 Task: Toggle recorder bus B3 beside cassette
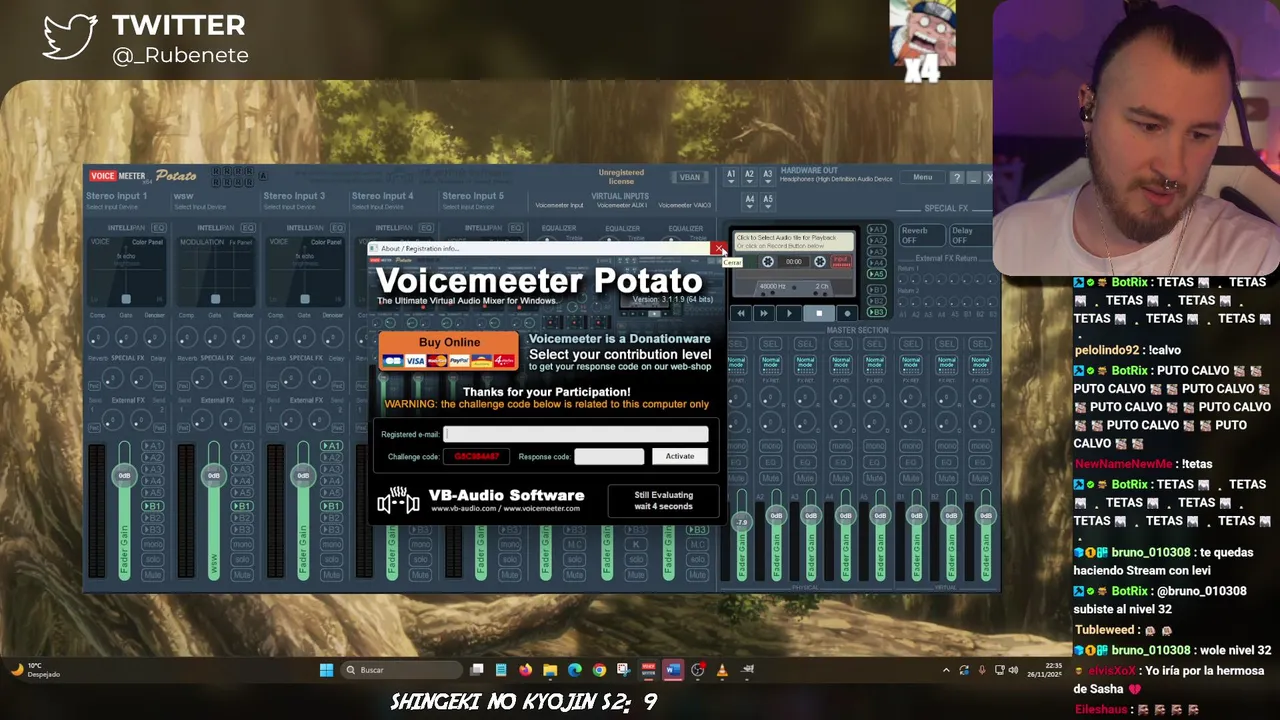876,313
